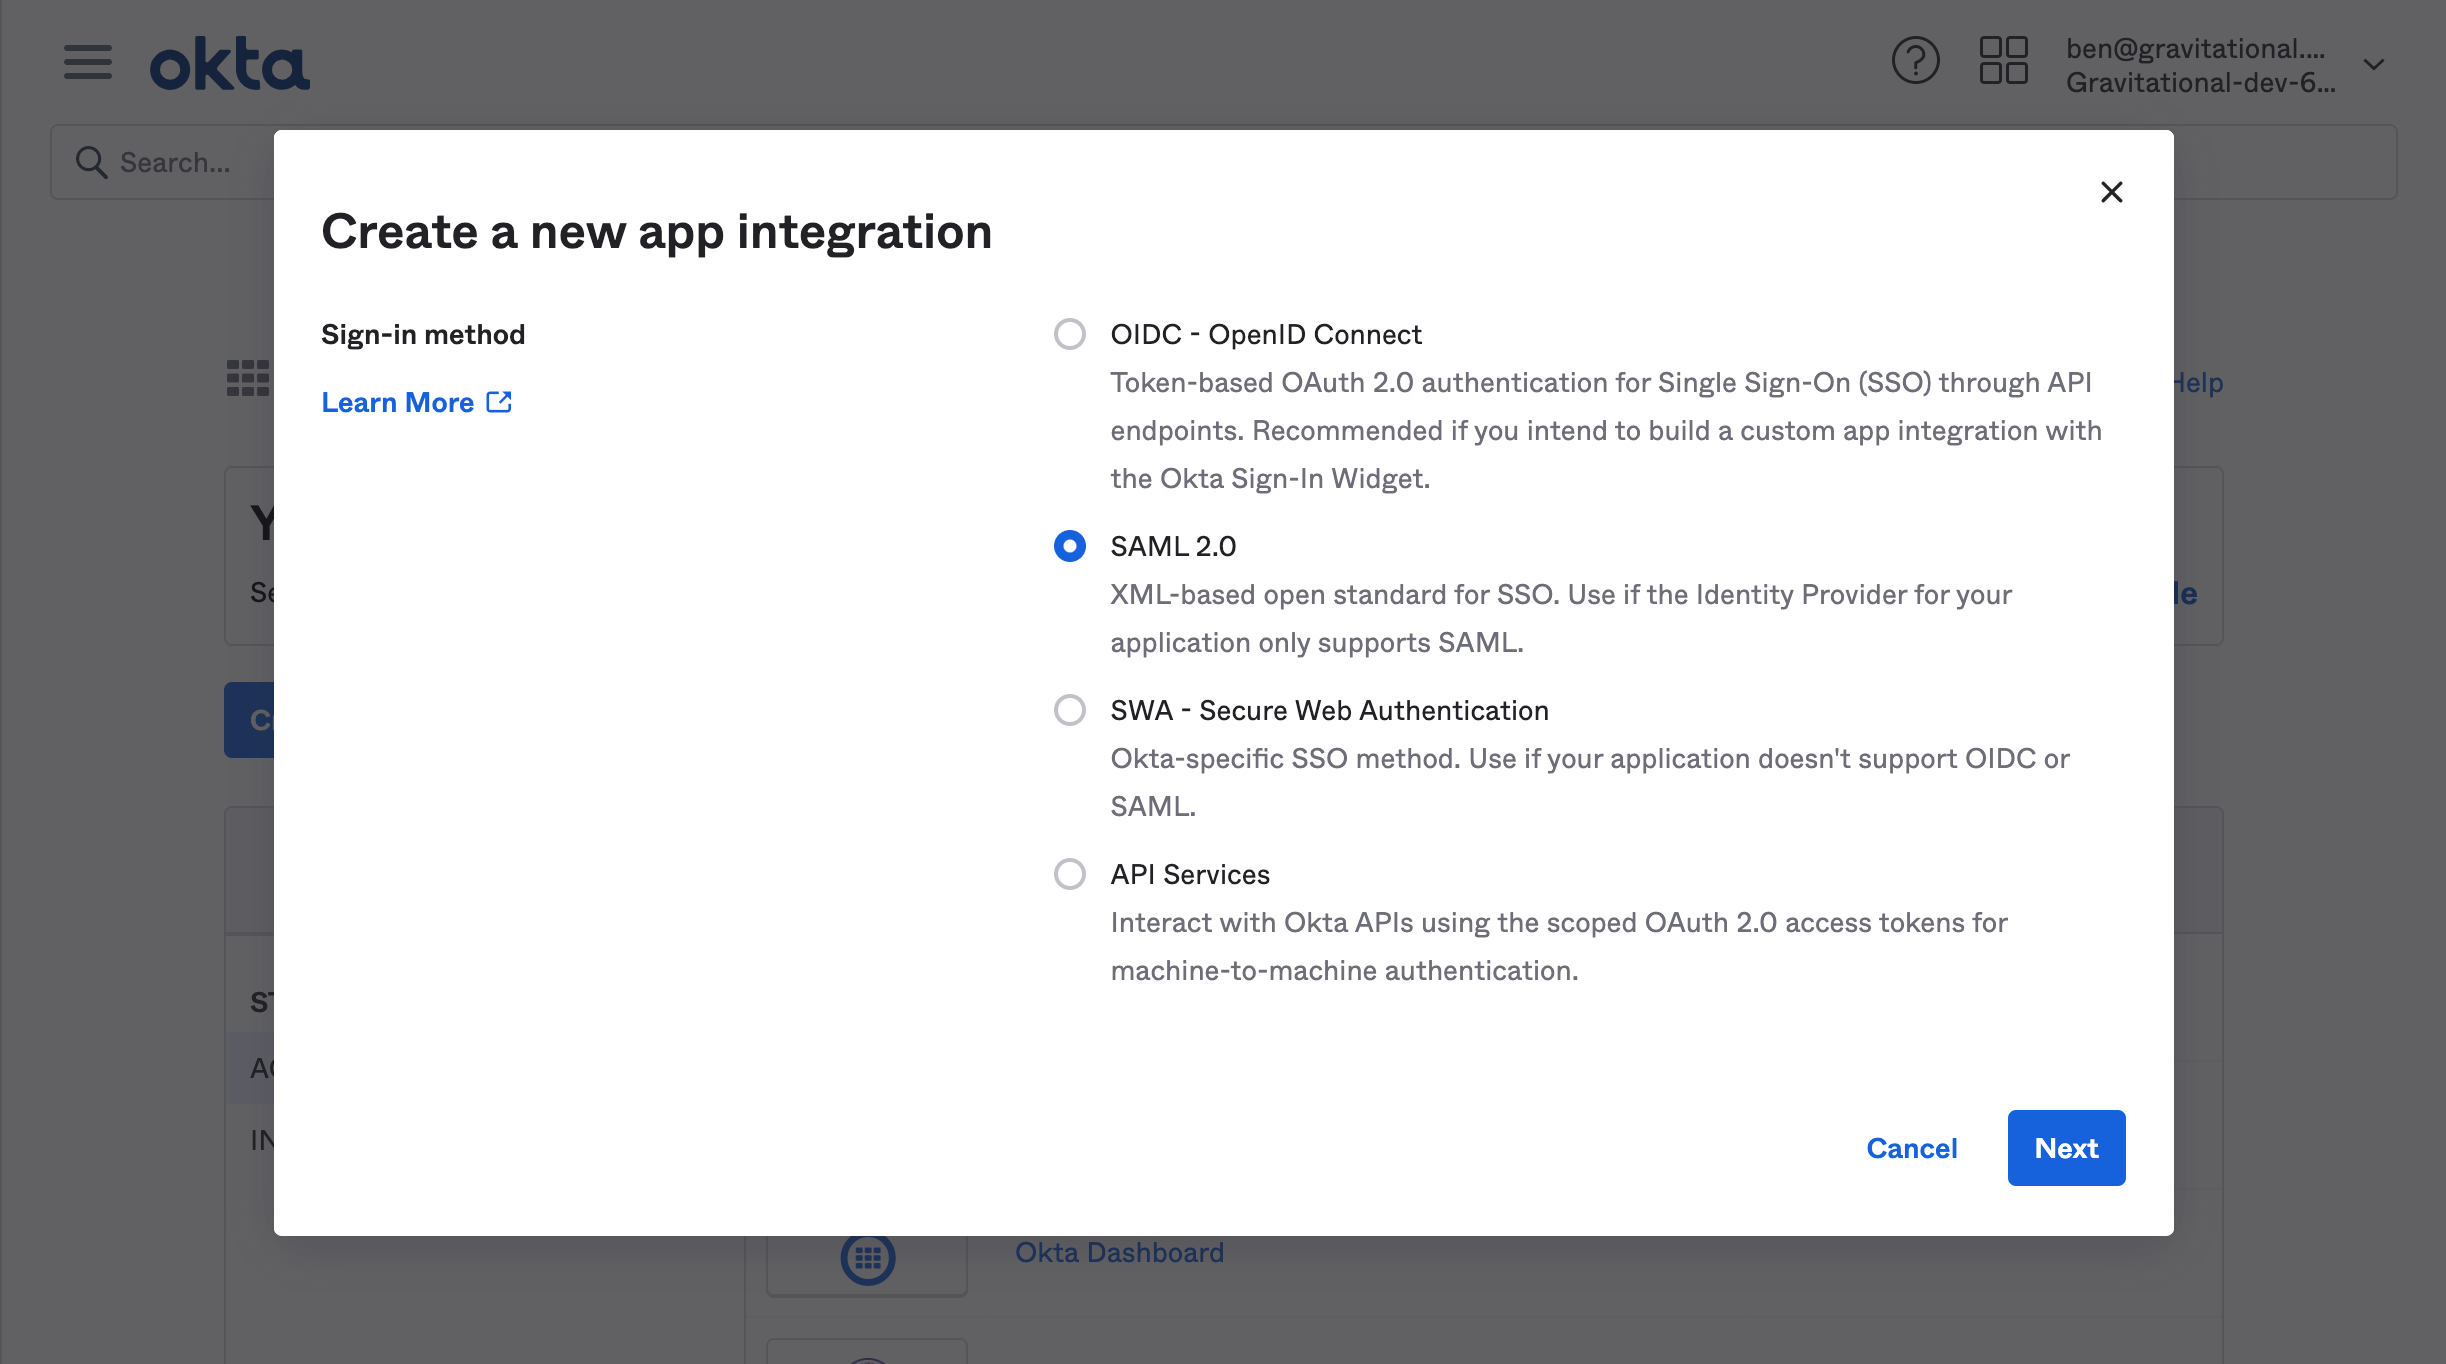Click Next to proceed

[2065, 1147]
